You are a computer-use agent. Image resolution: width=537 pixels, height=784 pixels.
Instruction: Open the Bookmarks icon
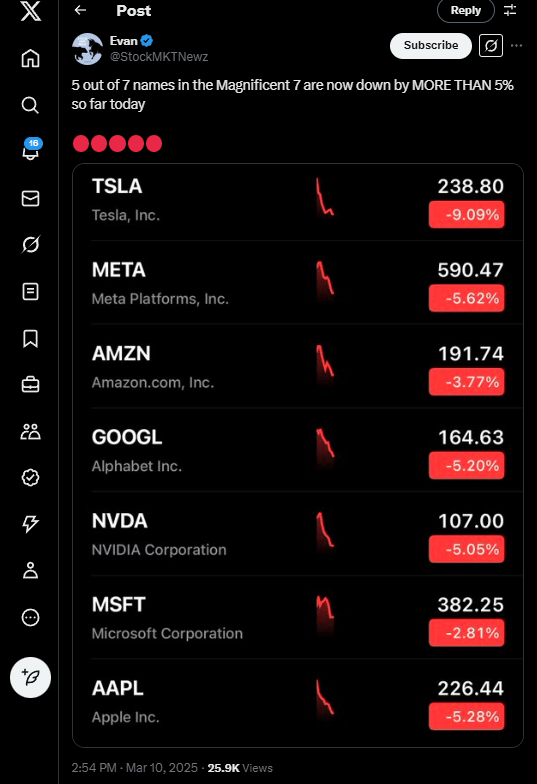point(30,338)
